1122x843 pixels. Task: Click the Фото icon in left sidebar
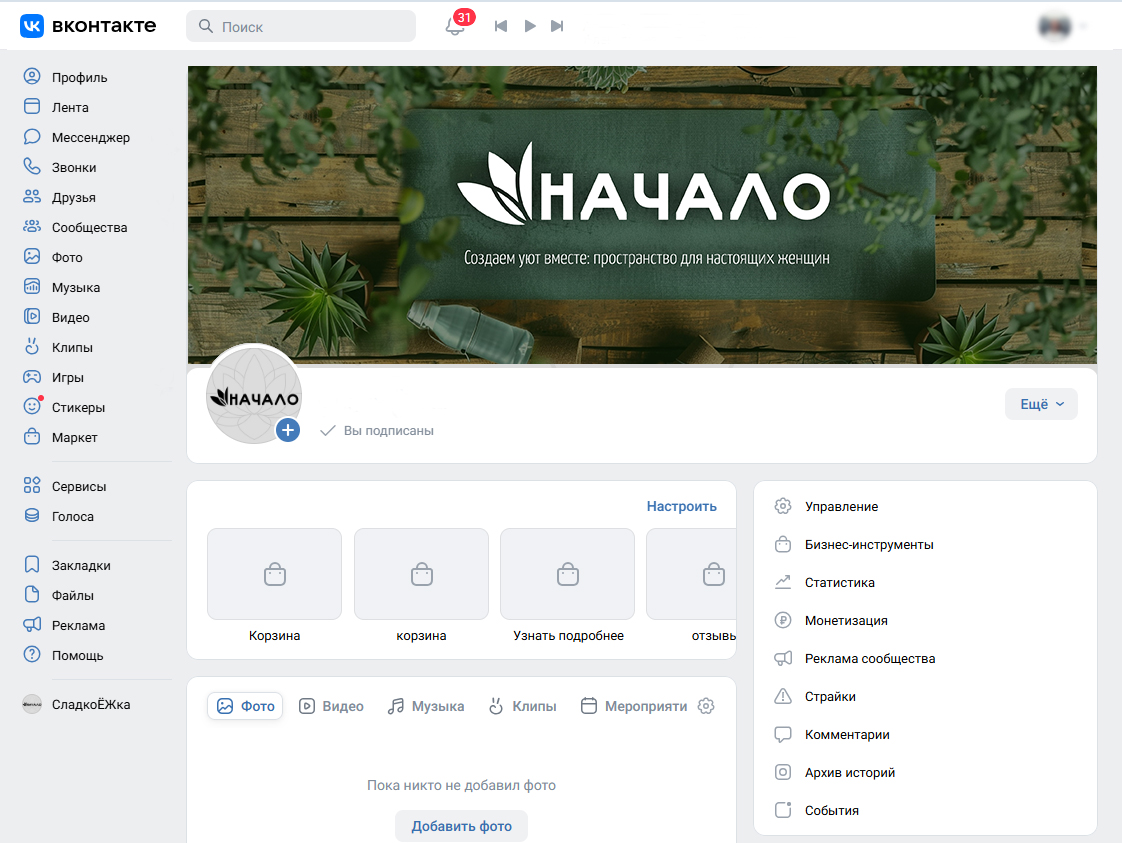click(32, 256)
